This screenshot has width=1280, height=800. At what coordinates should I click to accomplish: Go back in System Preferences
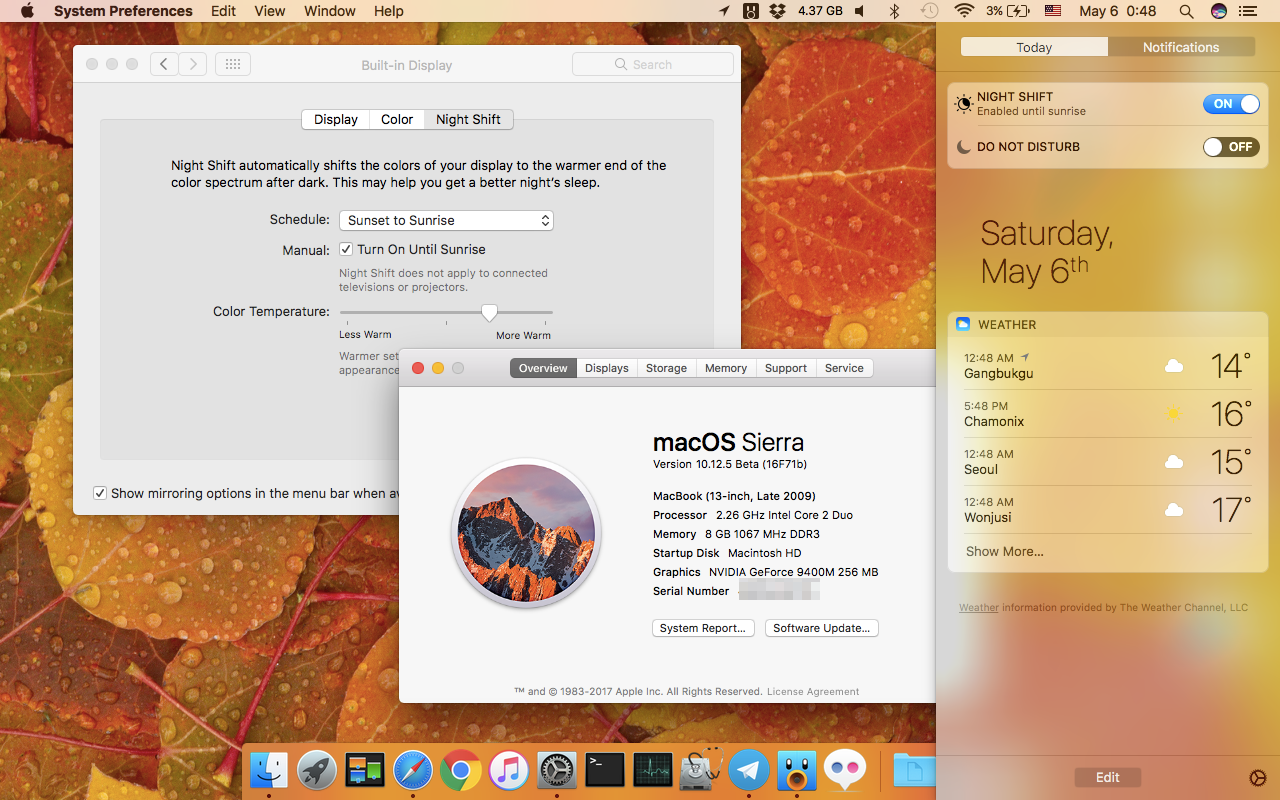point(164,64)
